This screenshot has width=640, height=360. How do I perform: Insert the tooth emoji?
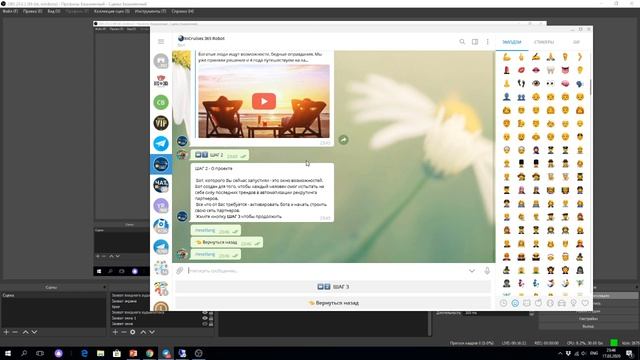coord(551,70)
